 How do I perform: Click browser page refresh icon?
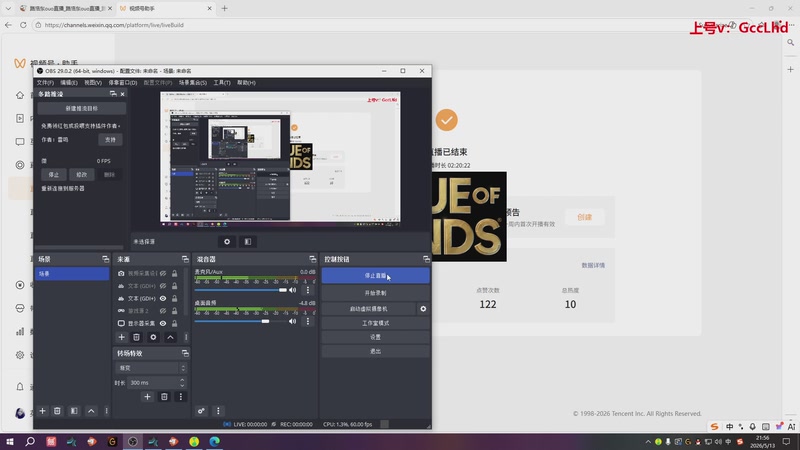pyautogui.click(x=23, y=24)
